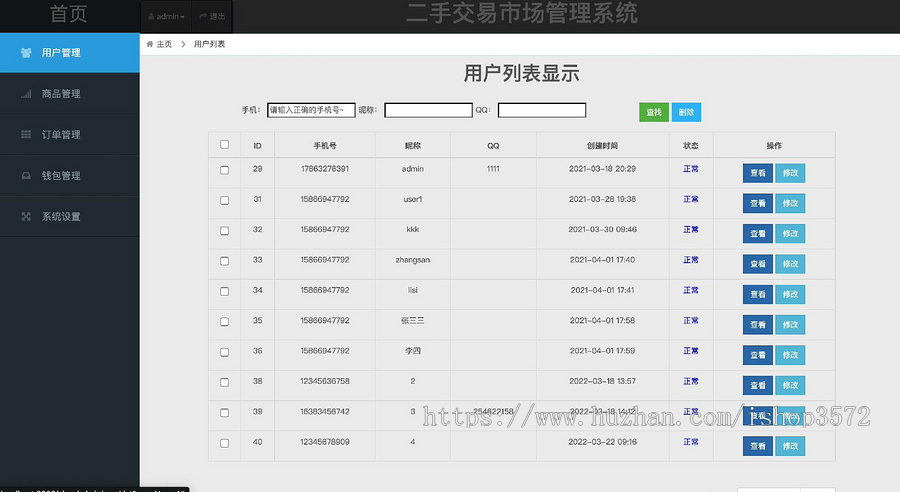Open 订单管理 in the sidebar
The image size is (900, 492).
coord(69,134)
